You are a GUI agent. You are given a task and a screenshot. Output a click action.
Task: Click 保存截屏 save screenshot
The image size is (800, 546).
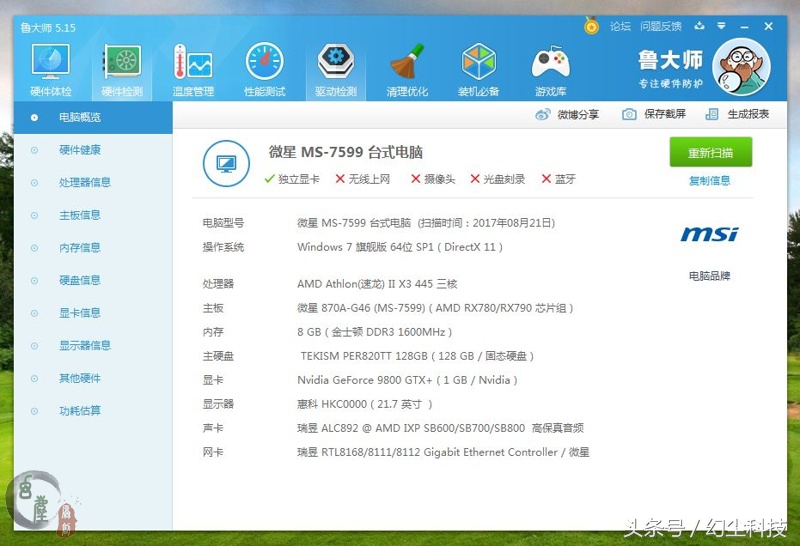pyautogui.click(x=654, y=114)
